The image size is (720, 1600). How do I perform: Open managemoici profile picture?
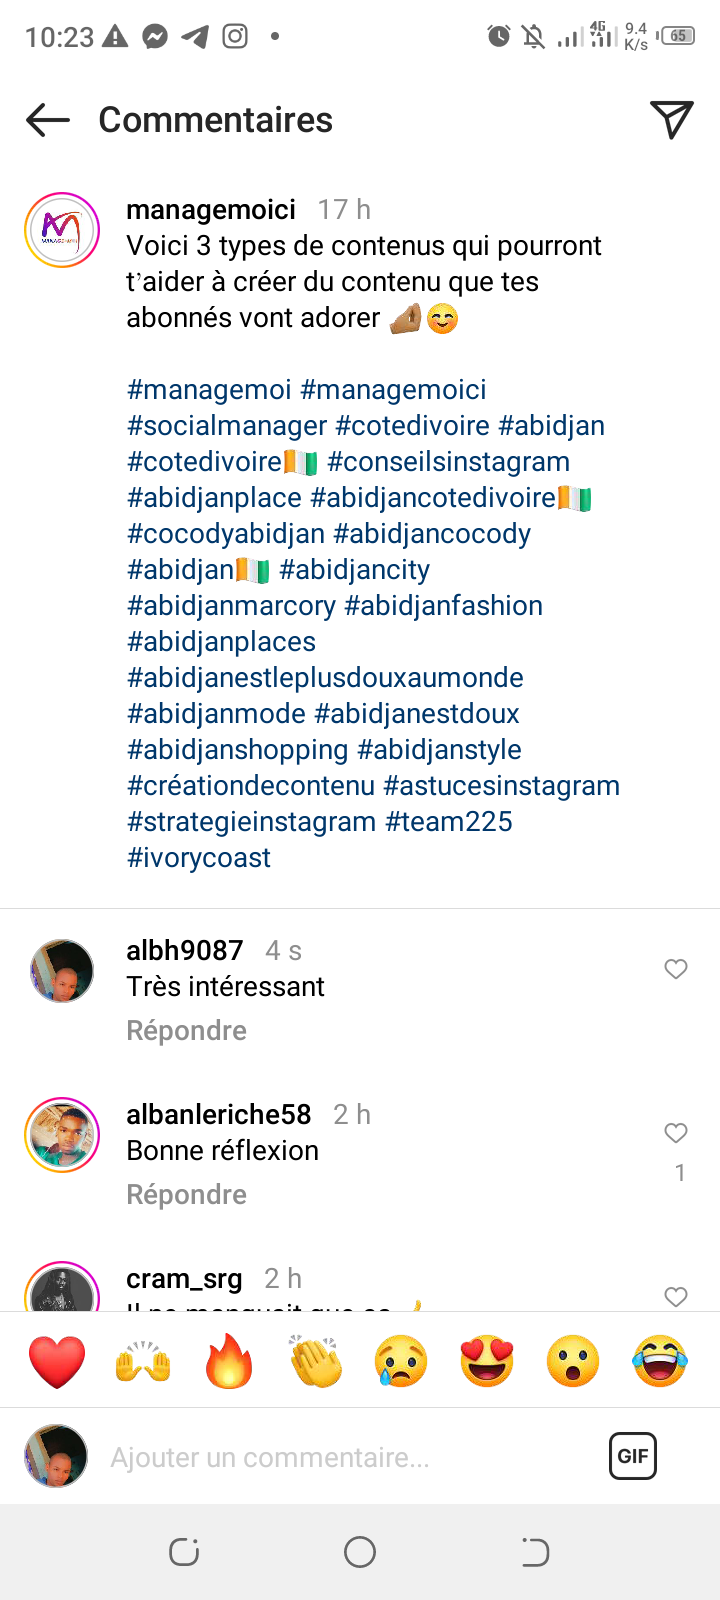[62, 230]
